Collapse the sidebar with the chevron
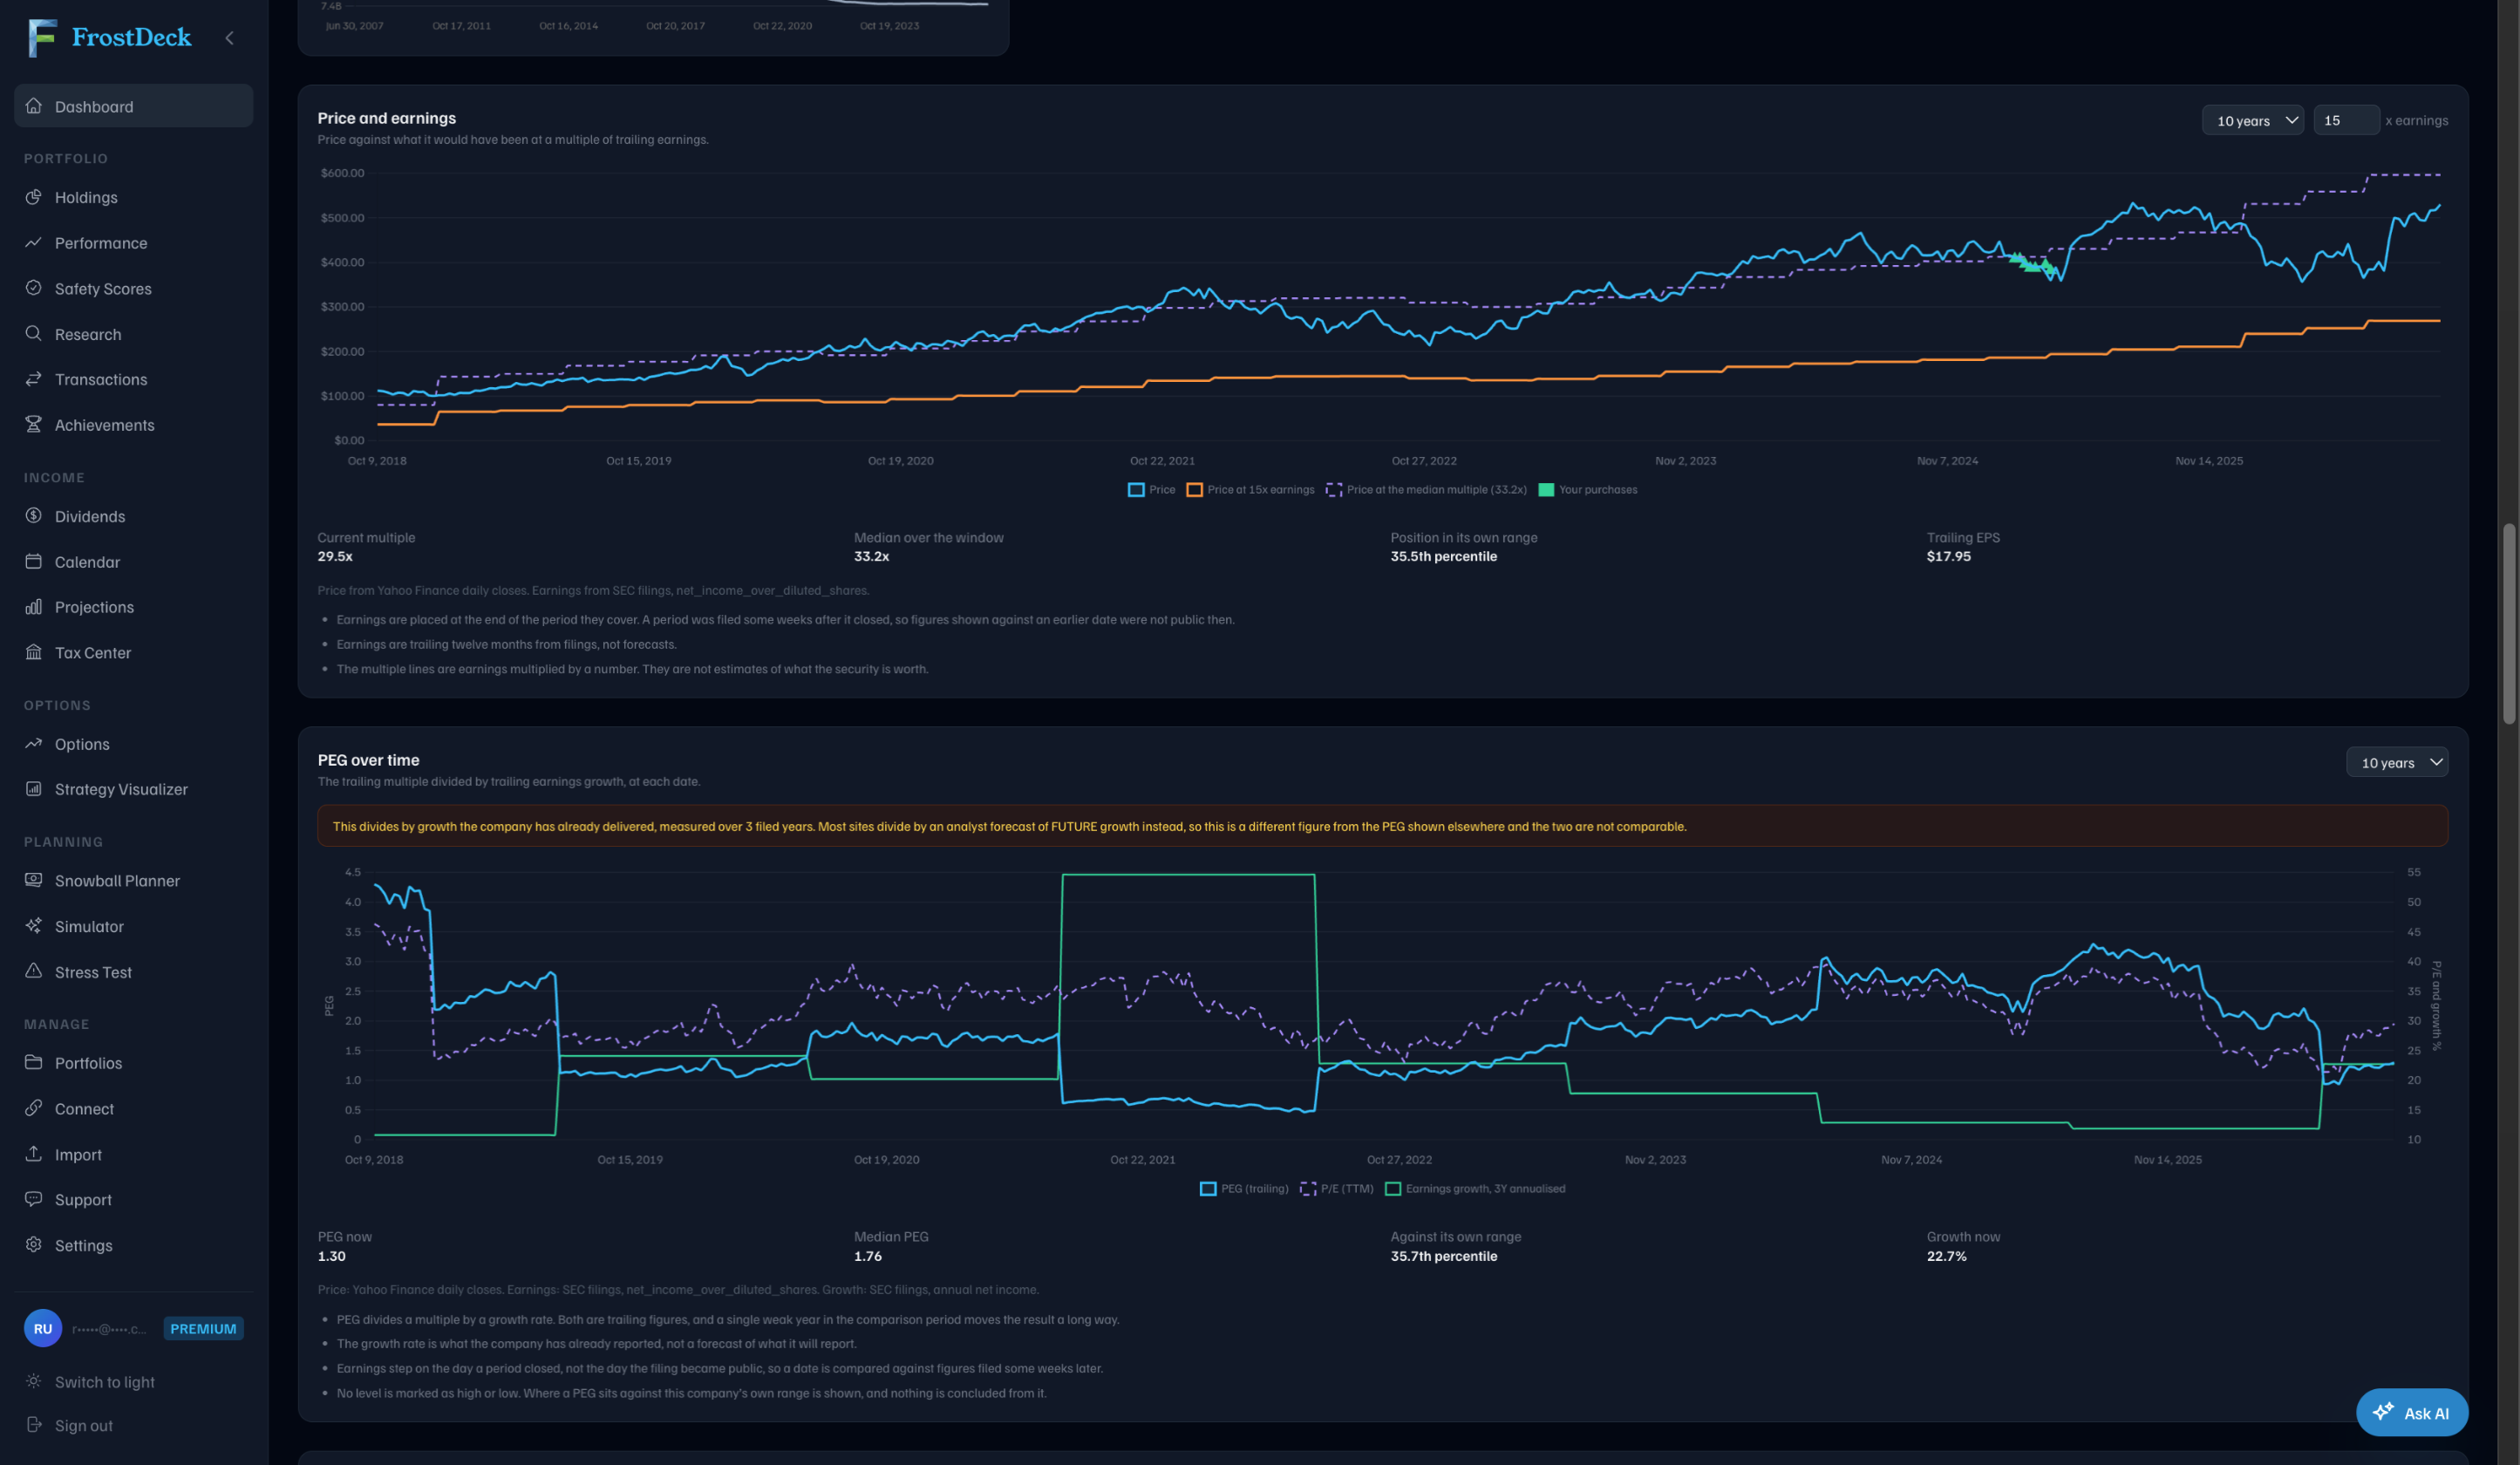Image resolution: width=2520 pixels, height=1465 pixels. [230, 38]
